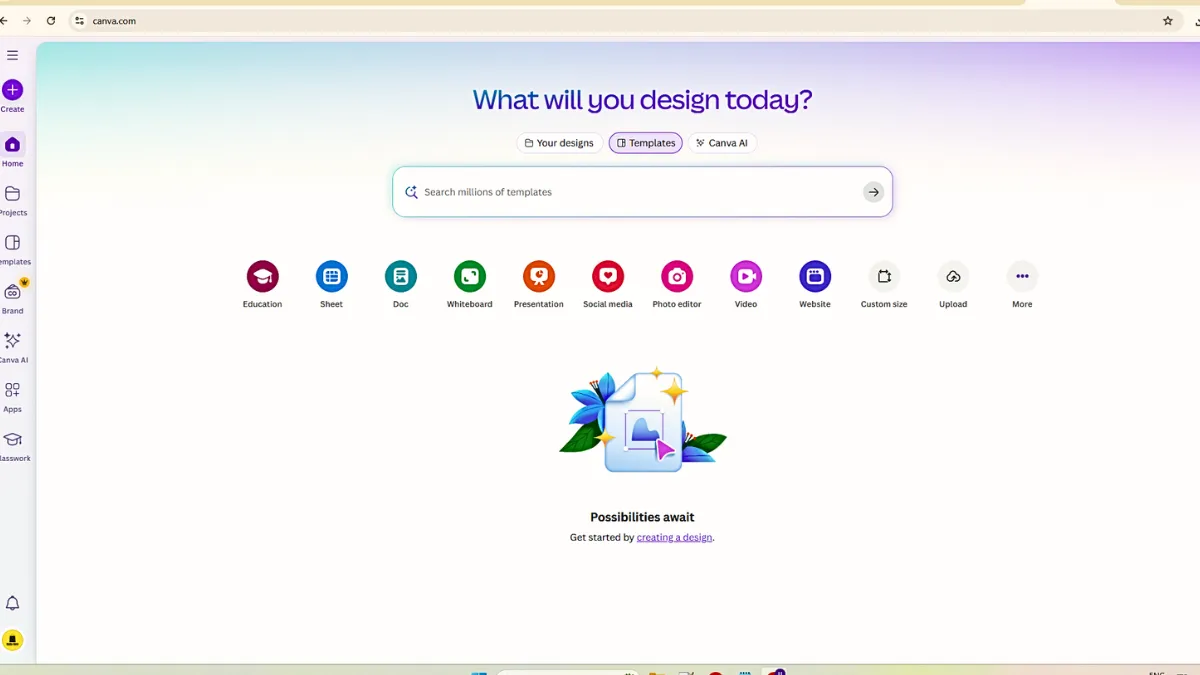Select the Canva AI tab
1200x675 pixels.
click(721, 143)
